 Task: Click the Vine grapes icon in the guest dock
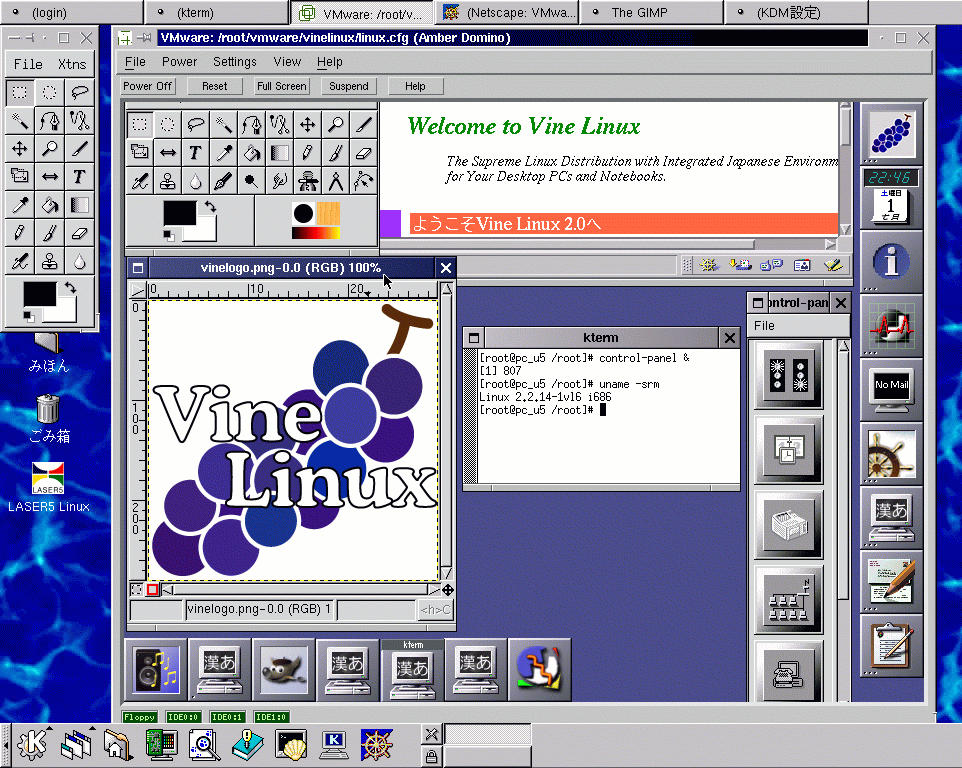point(891,134)
